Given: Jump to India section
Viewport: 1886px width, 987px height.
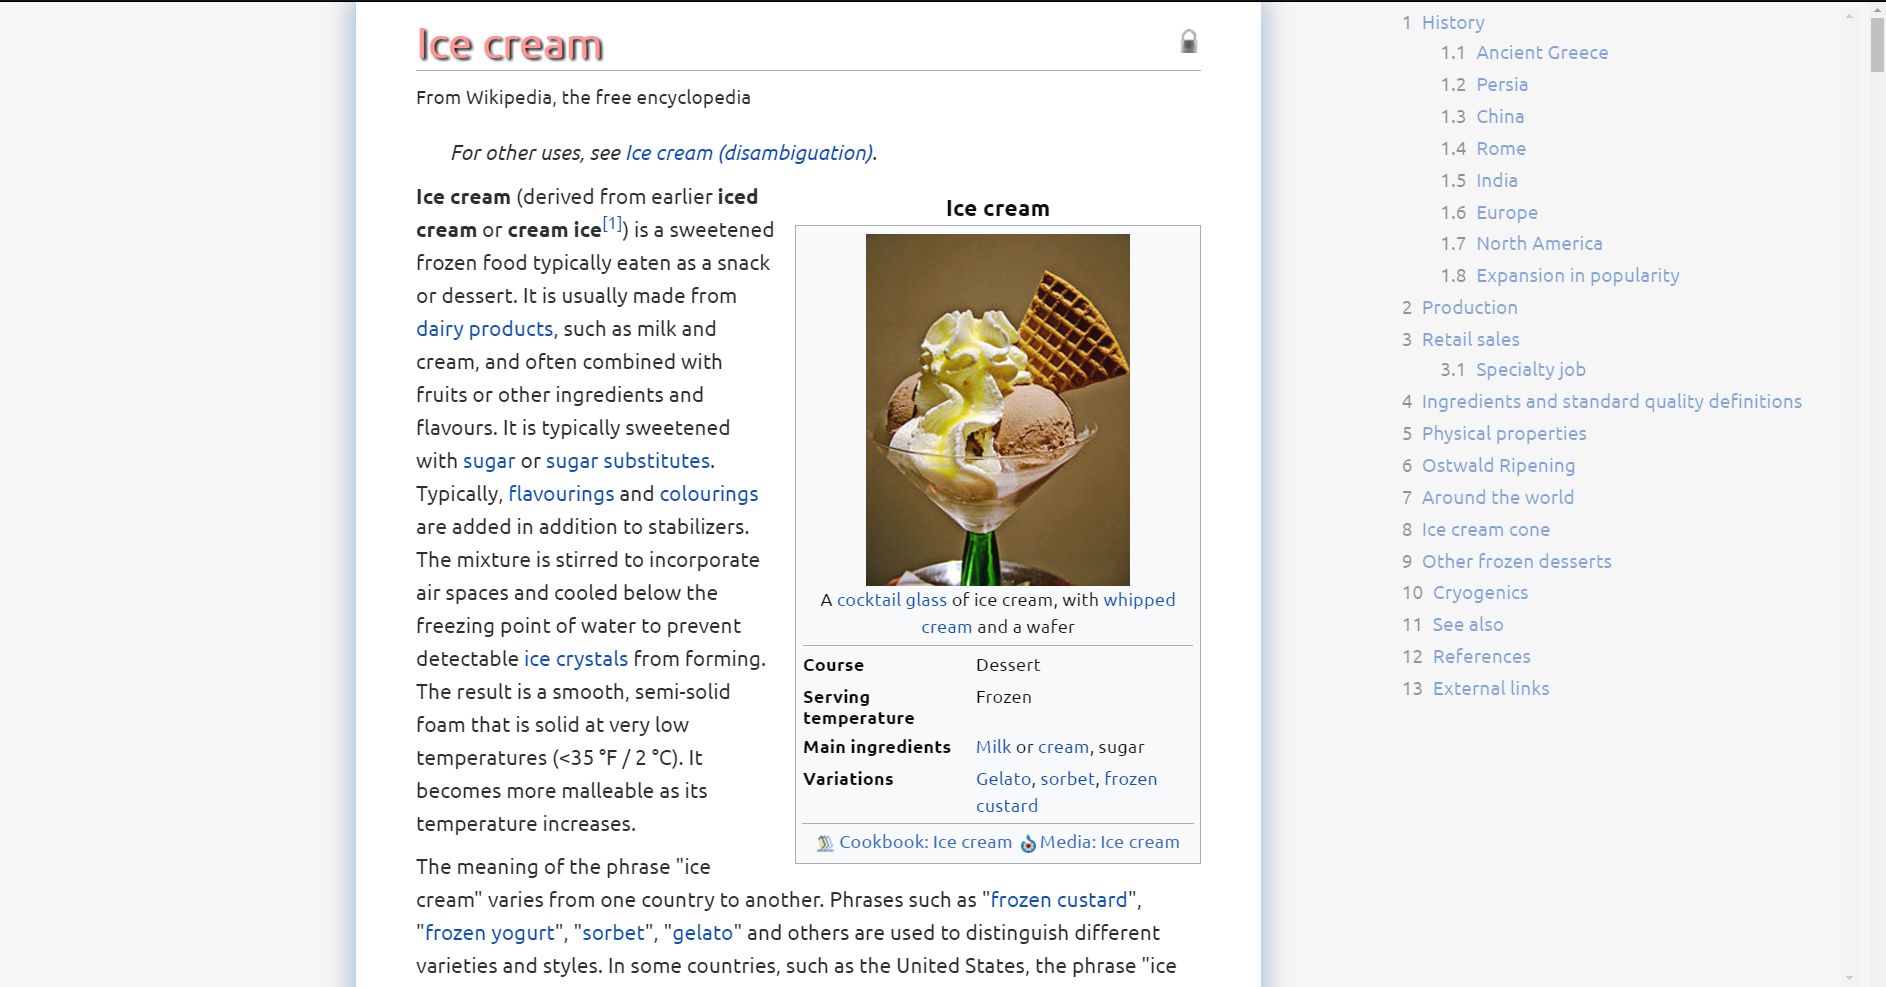Looking at the screenshot, I should 1497,181.
